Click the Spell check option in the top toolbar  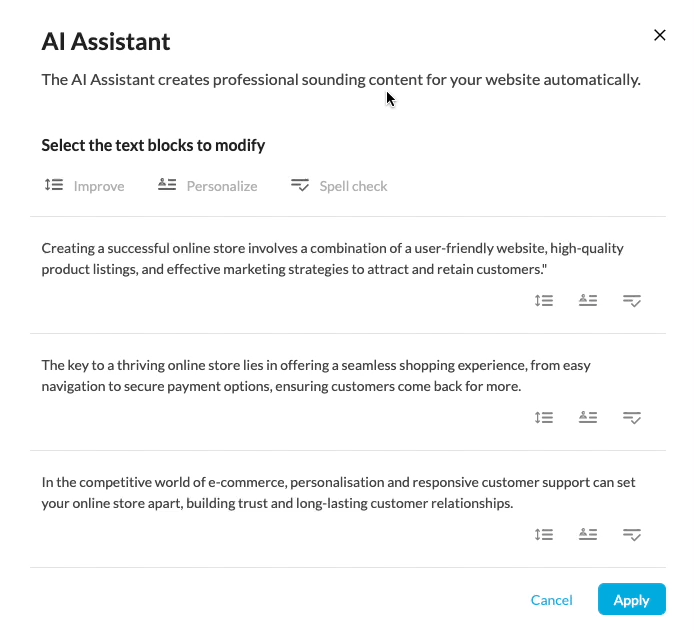(x=339, y=186)
